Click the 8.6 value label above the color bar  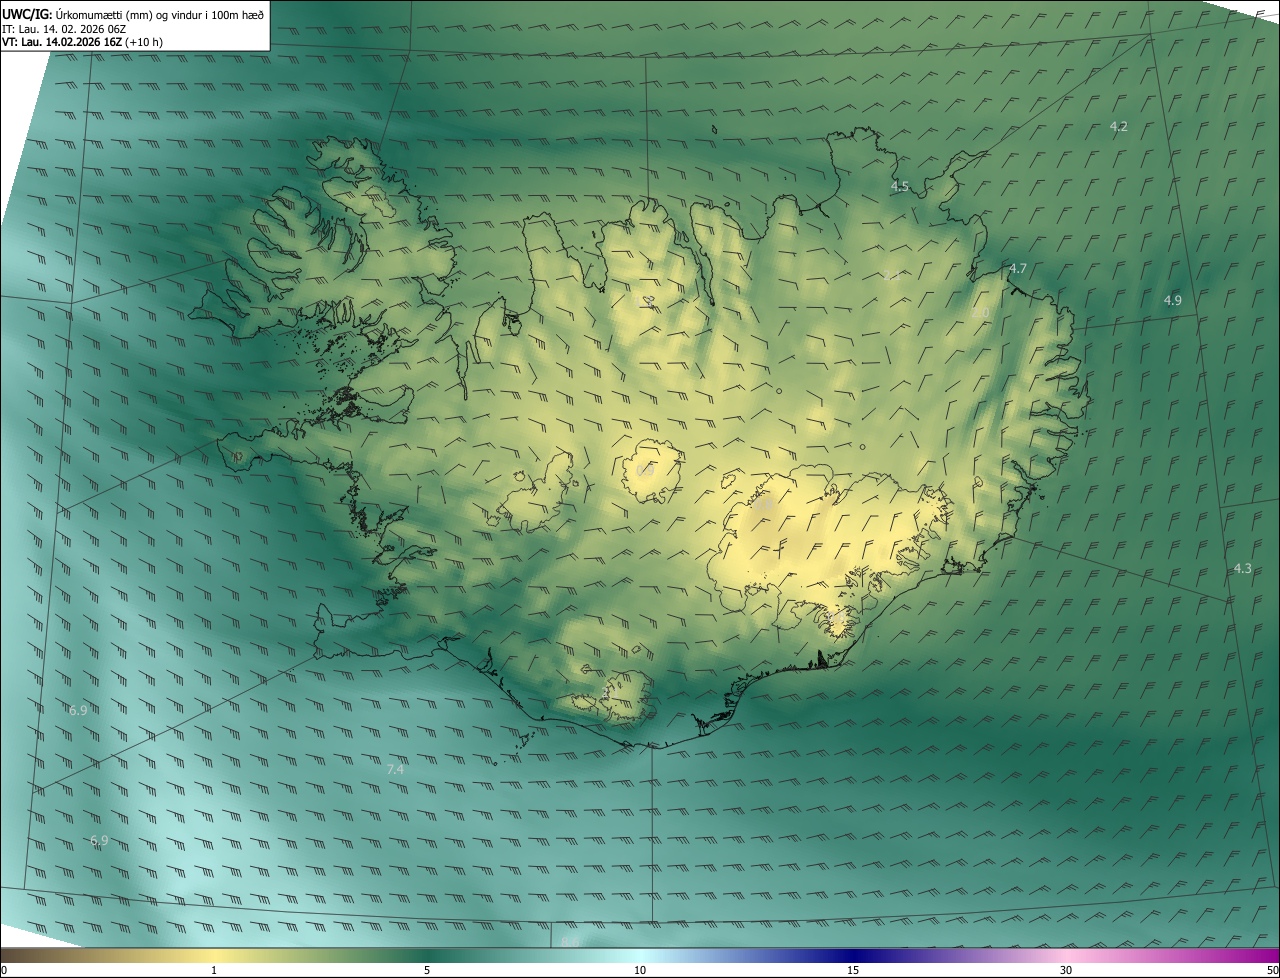click(570, 941)
